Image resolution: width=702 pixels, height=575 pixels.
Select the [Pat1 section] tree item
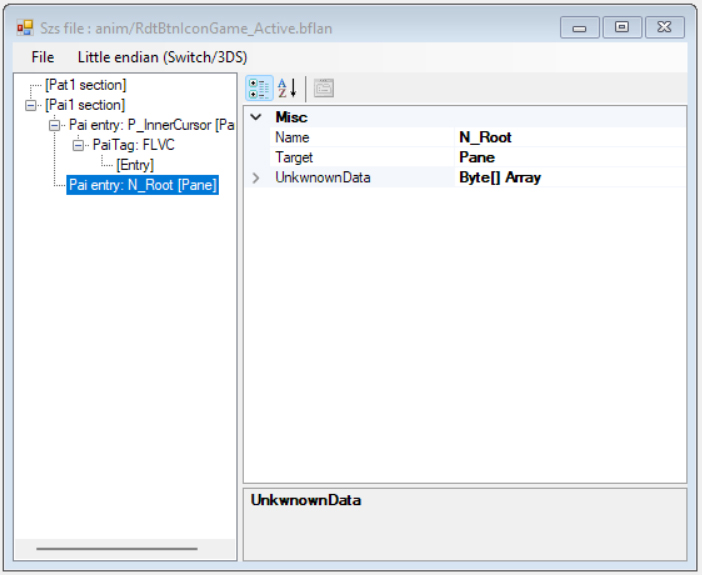pos(85,86)
